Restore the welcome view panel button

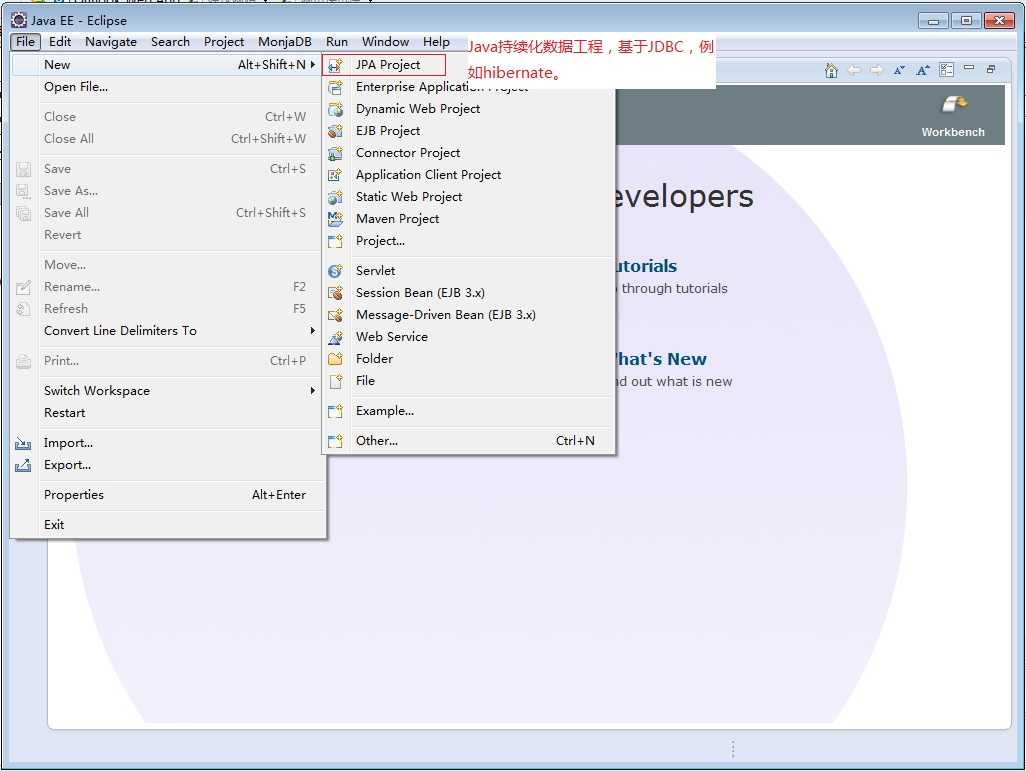(x=991, y=69)
